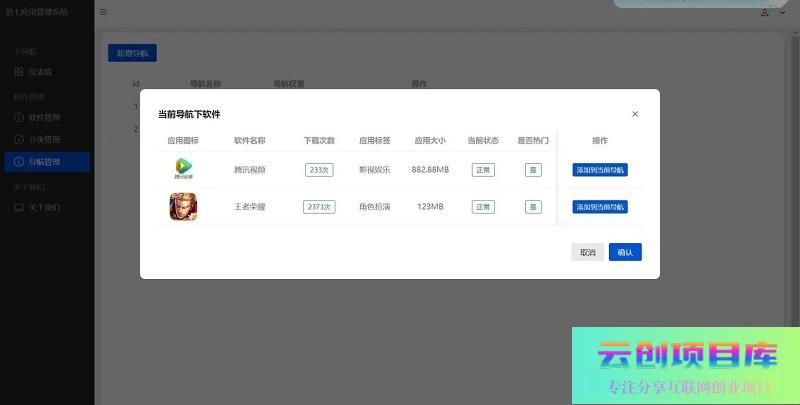800x405 pixels.
Task: Click the 233次 download count tag
Action: pyautogui.click(x=319, y=170)
